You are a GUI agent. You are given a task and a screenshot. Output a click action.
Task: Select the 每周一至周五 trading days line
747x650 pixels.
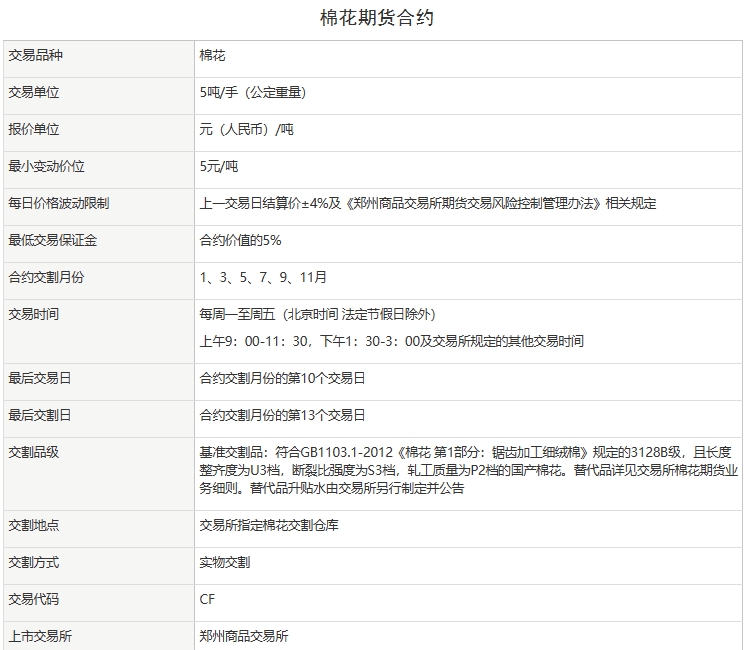pyautogui.click(x=318, y=314)
